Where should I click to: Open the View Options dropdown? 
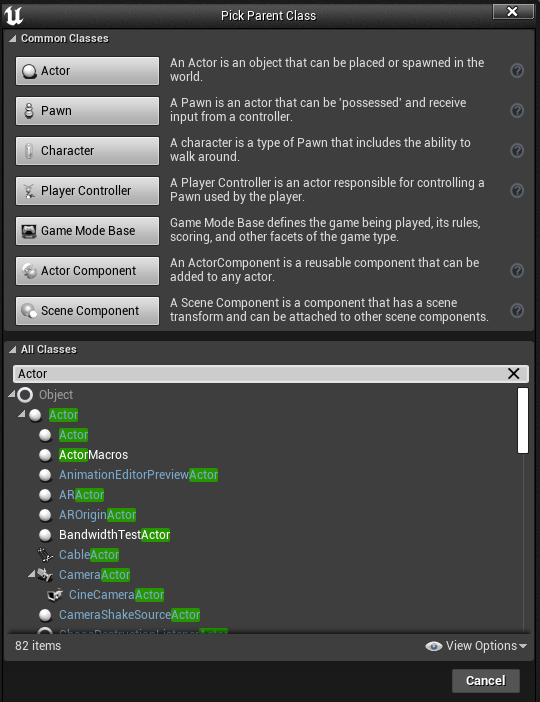[476, 646]
